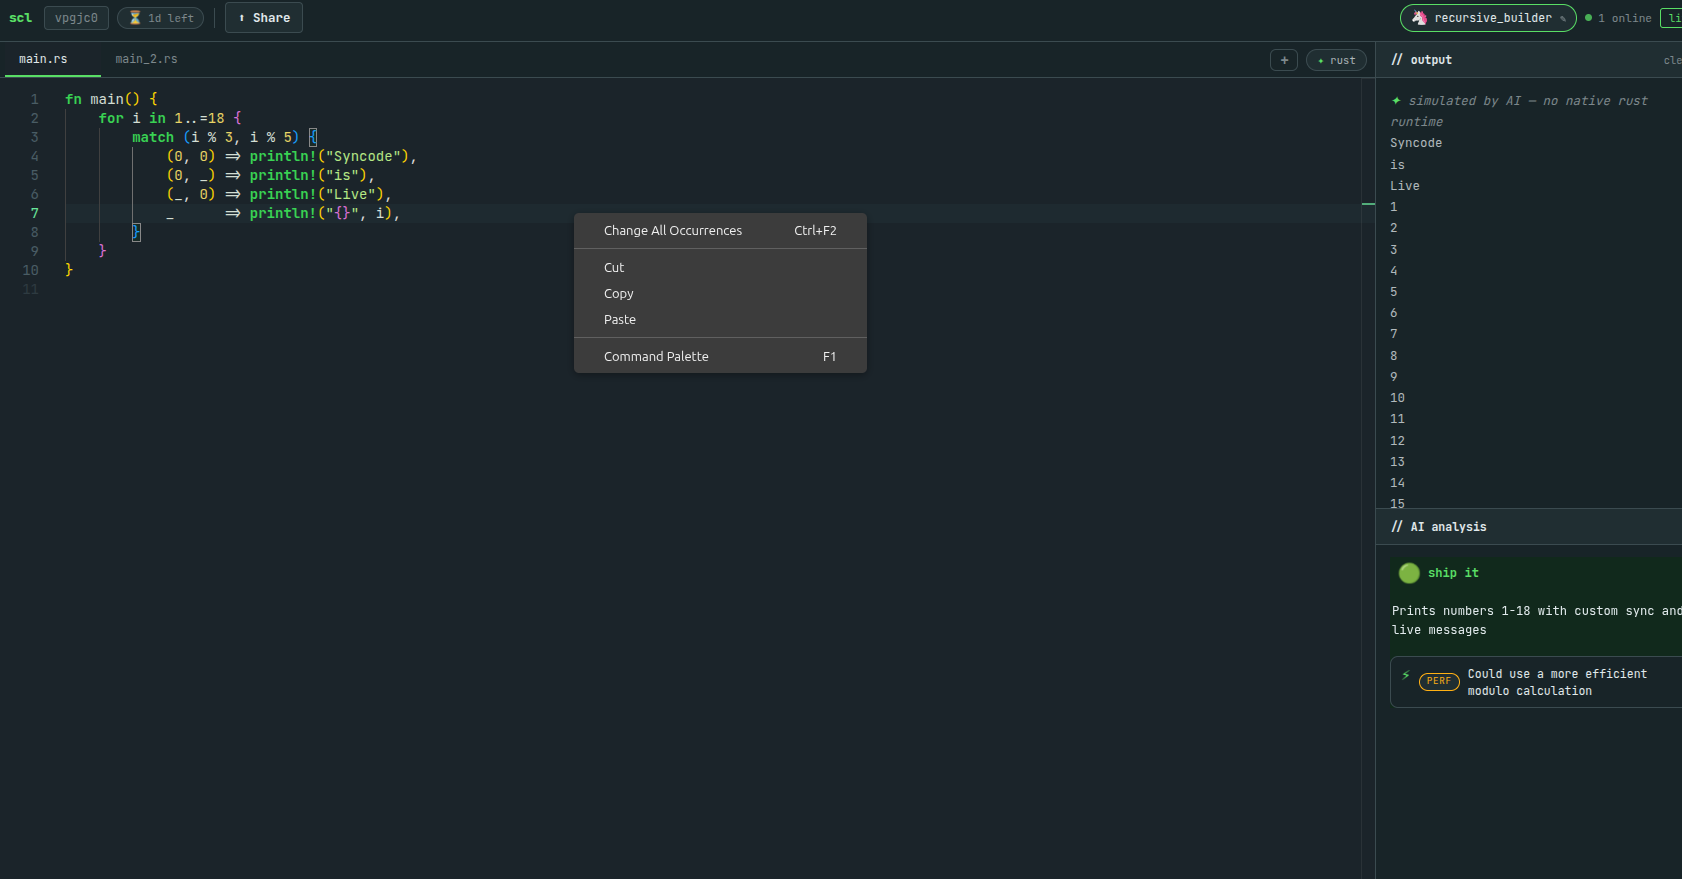Open the rust language selector

tap(1336, 60)
